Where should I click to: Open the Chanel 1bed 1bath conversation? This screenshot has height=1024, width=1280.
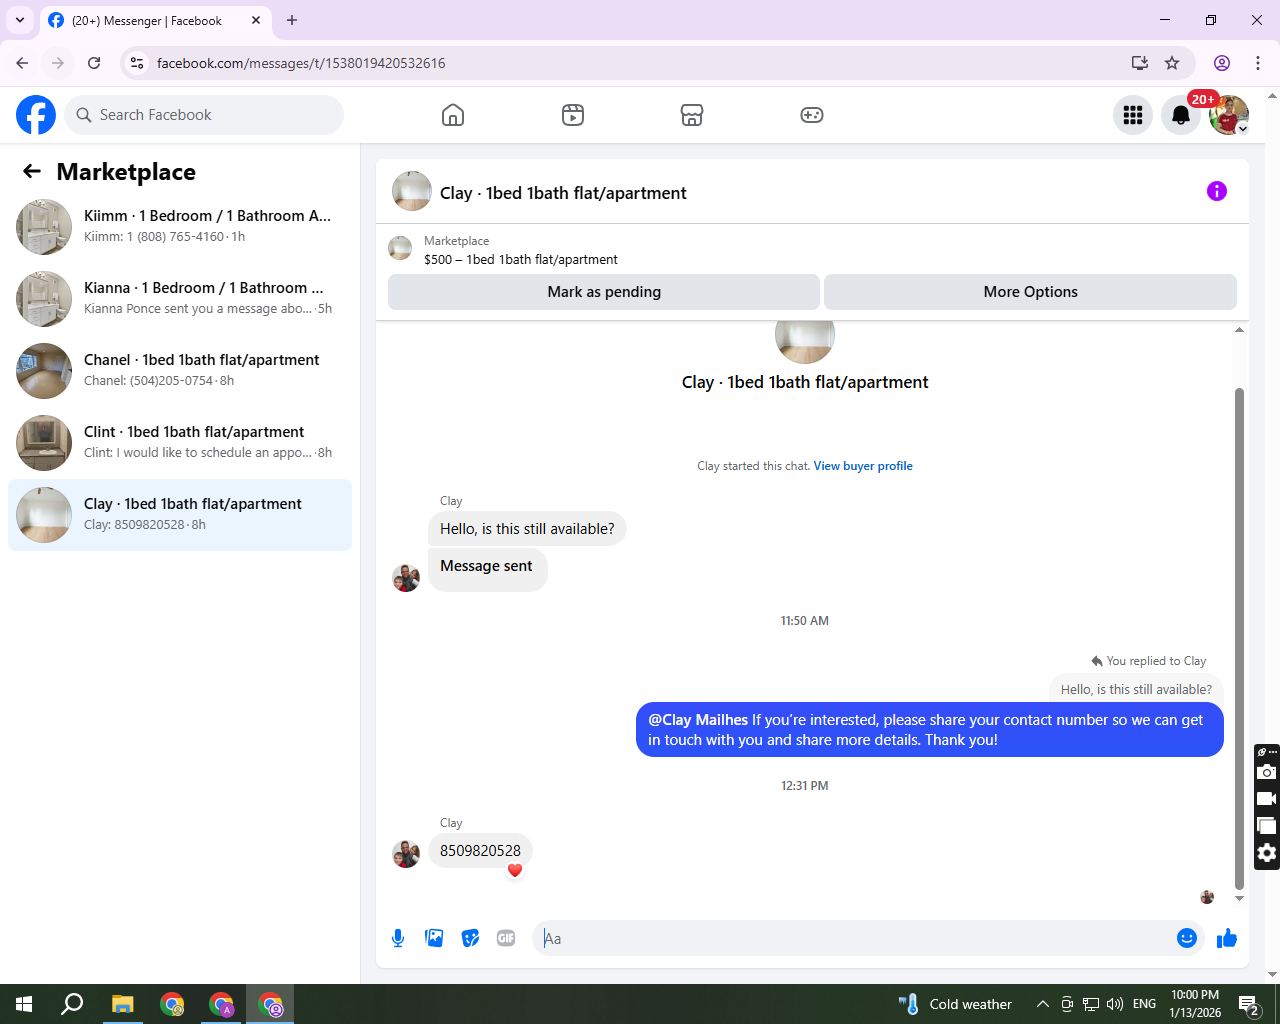click(180, 371)
